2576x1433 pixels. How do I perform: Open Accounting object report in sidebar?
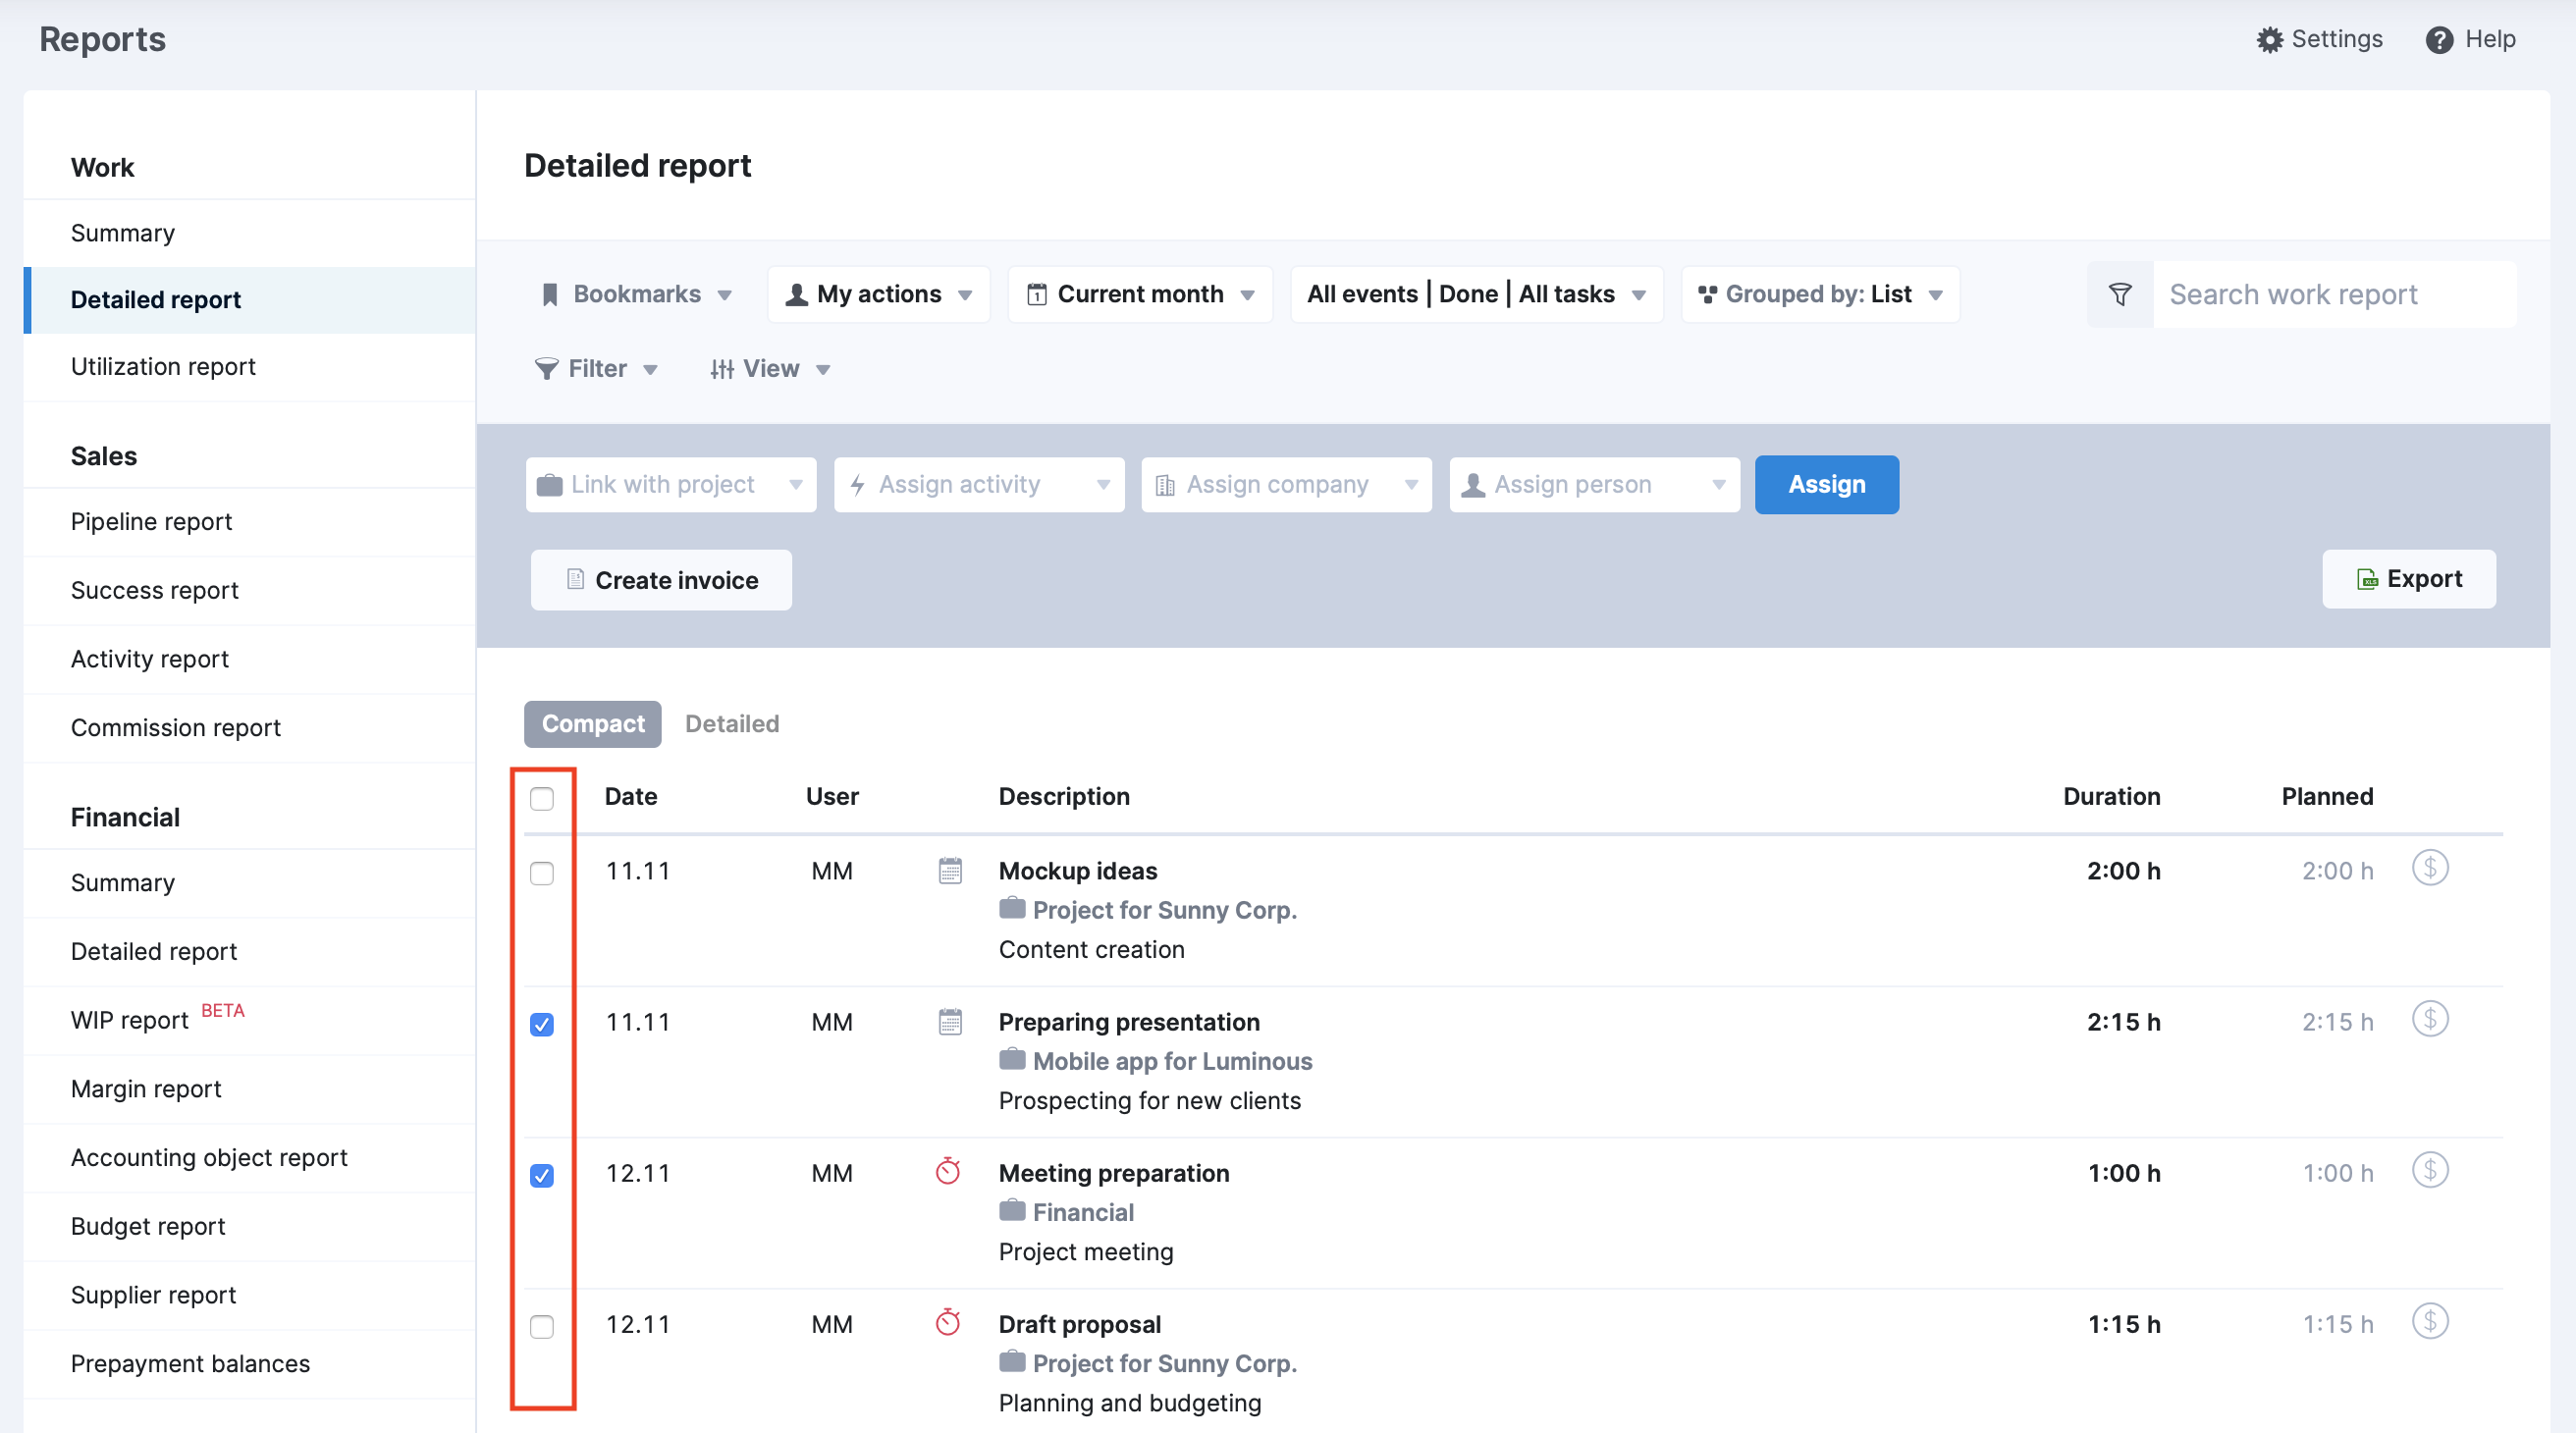tap(249, 1159)
